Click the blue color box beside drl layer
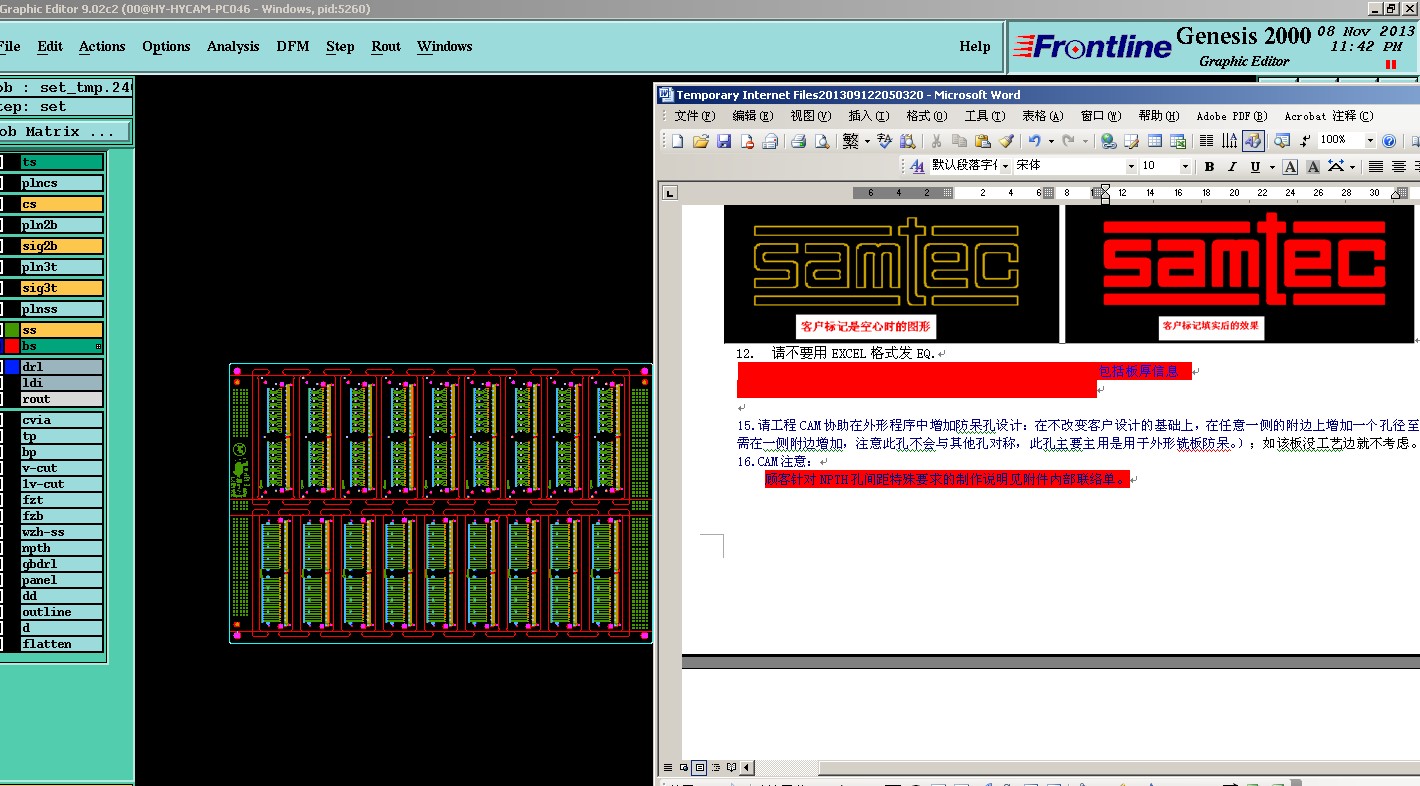The height and width of the screenshot is (786, 1420). 12,367
